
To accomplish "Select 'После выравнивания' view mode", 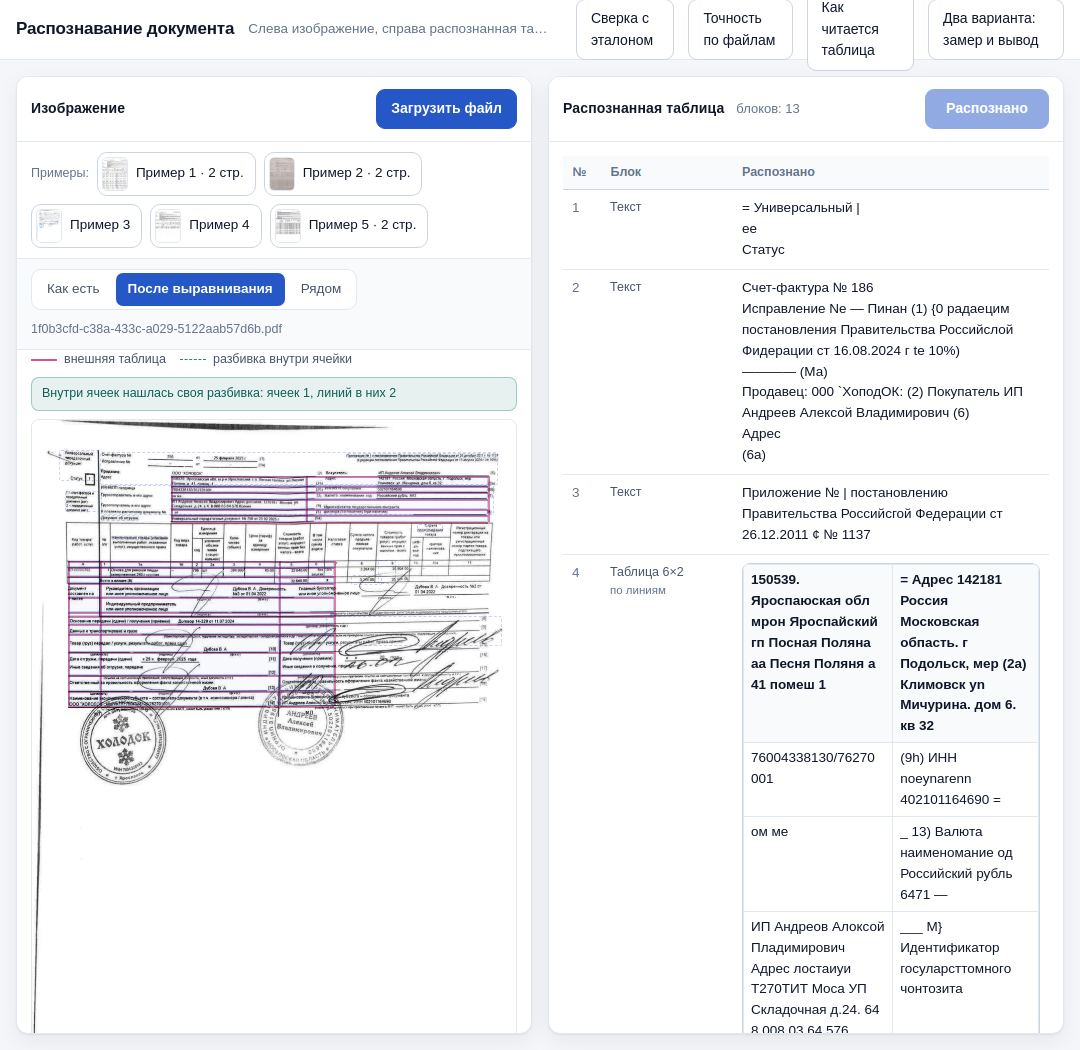I will (x=200, y=289).
